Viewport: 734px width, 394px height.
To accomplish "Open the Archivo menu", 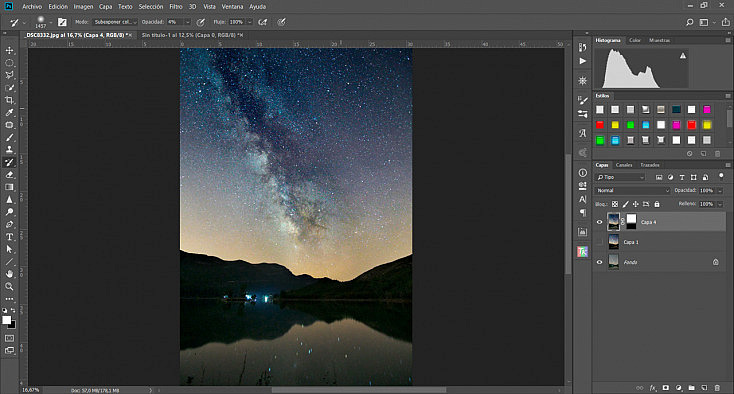I will click(x=32, y=7).
